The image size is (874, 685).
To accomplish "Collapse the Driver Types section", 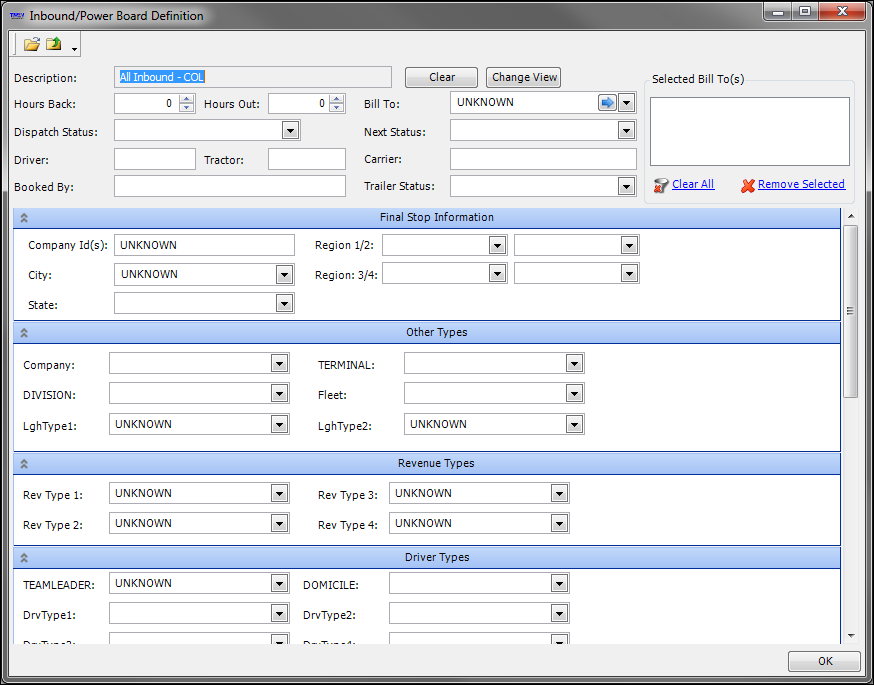I will pyautogui.click(x=24, y=558).
